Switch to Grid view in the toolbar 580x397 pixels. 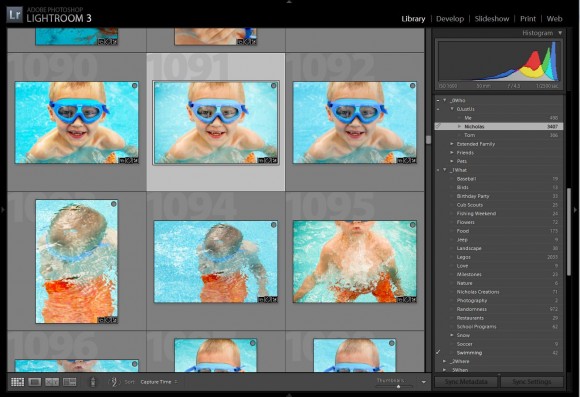tap(17, 382)
